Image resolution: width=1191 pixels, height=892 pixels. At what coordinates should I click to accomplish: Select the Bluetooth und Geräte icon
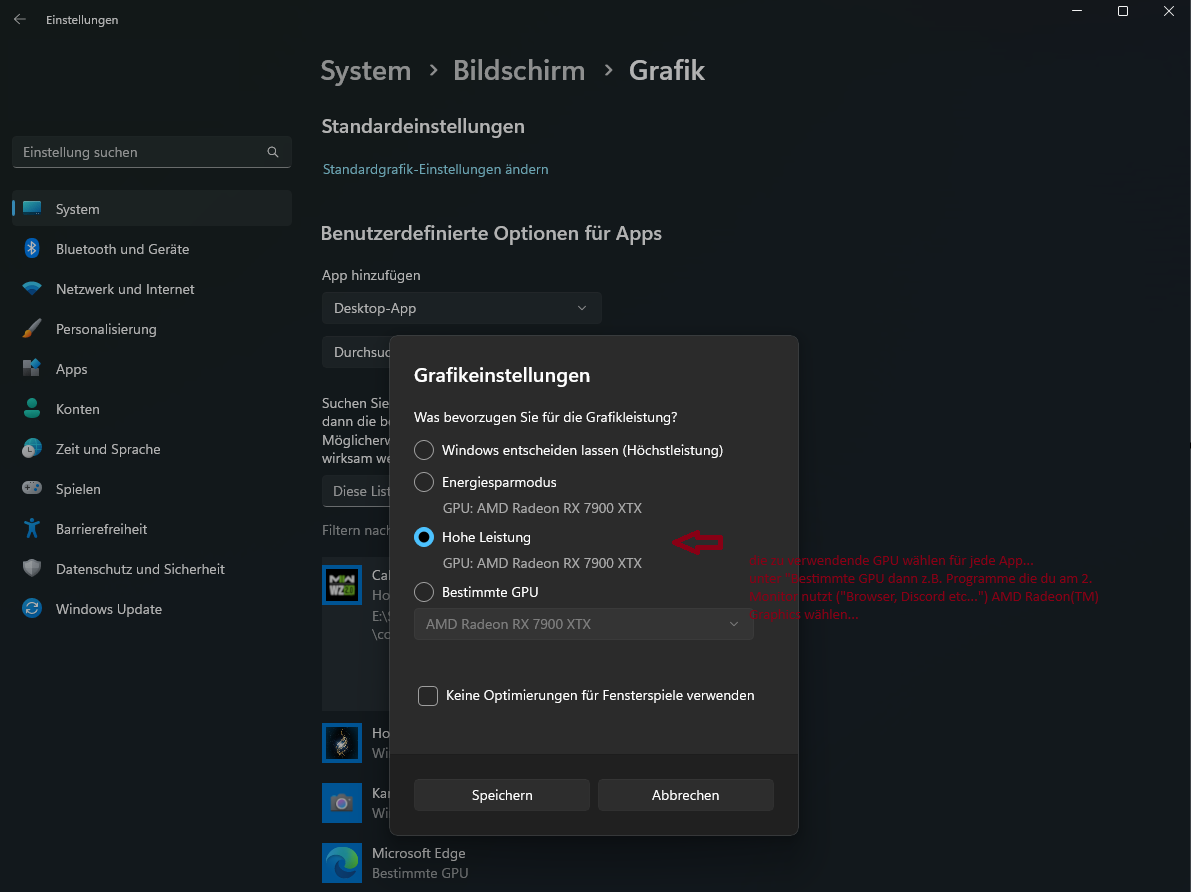click(32, 248)
